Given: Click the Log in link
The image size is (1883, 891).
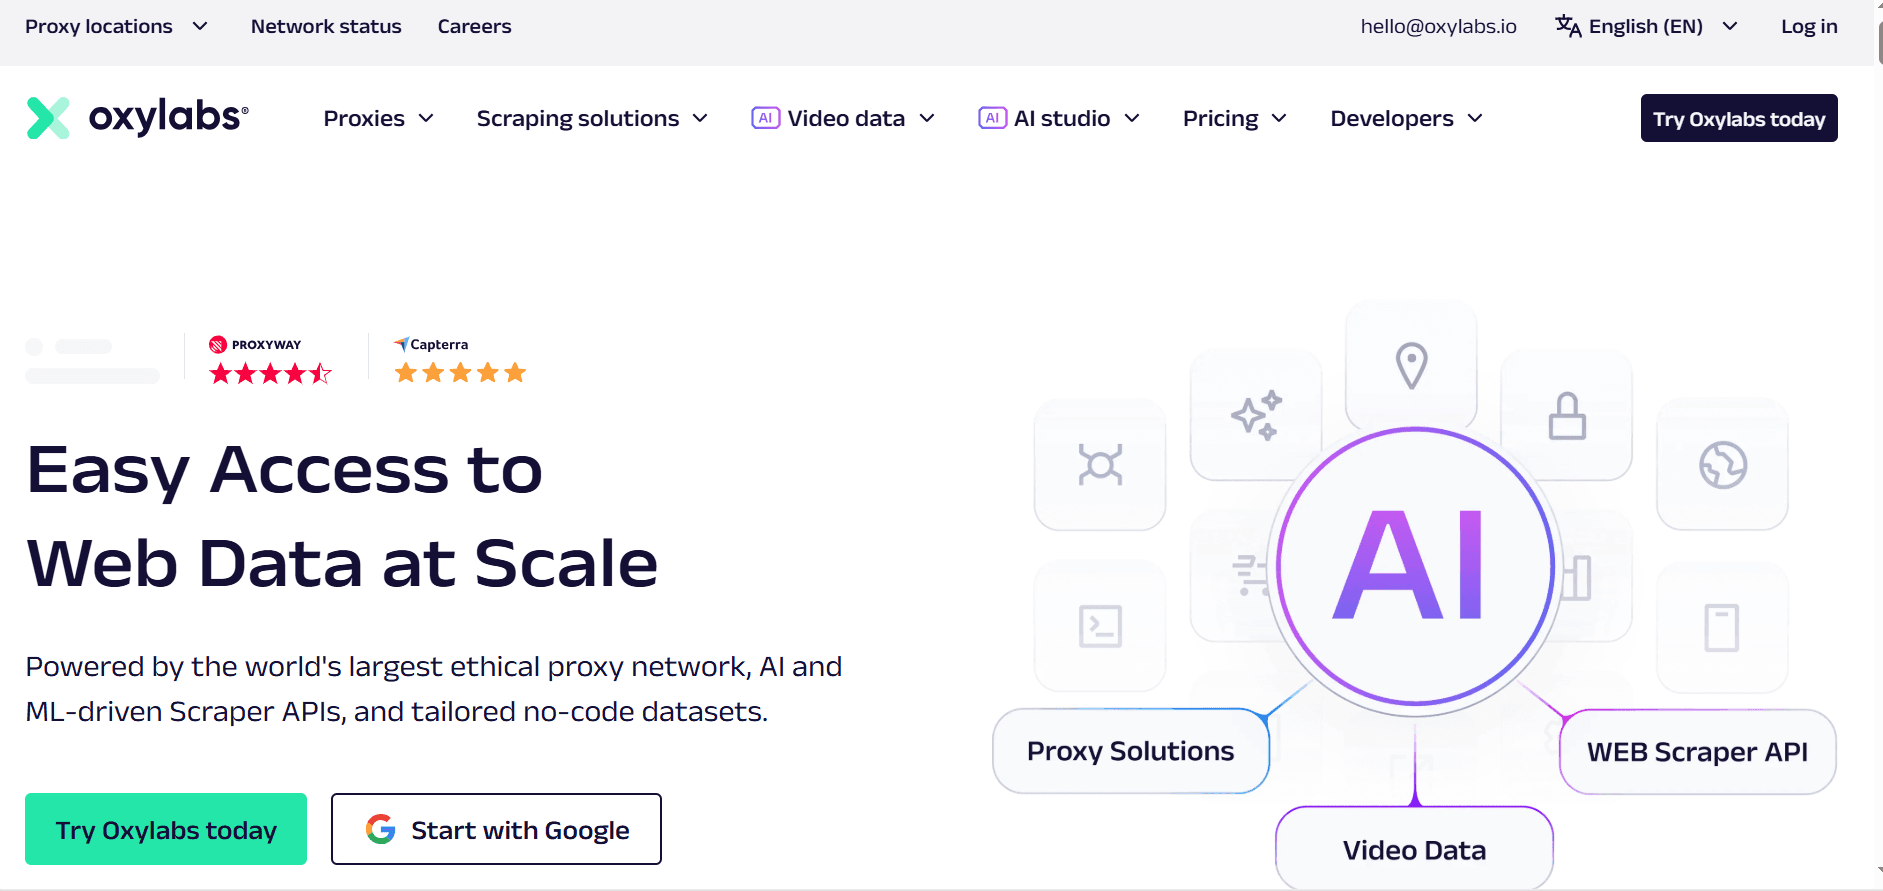Looking at the screenshot, I should click(1809, 26).
